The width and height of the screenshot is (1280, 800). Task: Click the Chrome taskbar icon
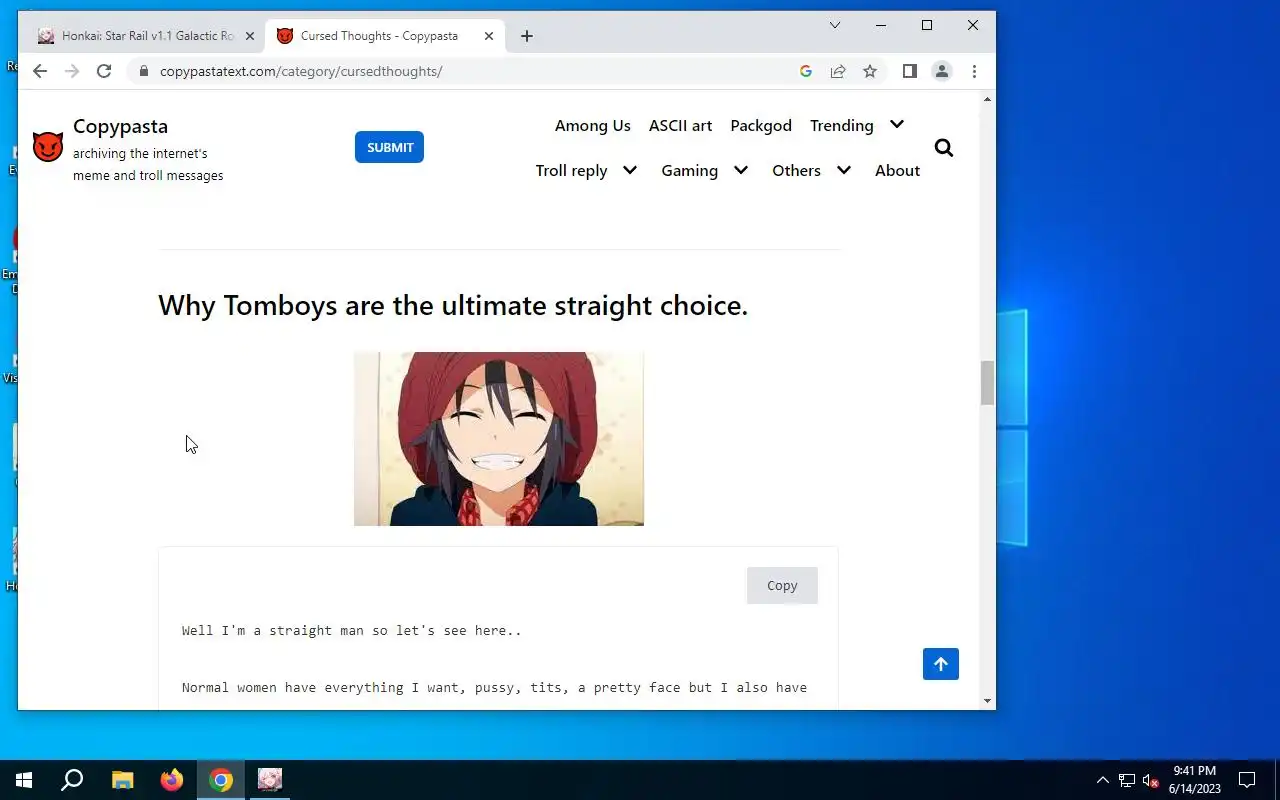click(221, 780)
